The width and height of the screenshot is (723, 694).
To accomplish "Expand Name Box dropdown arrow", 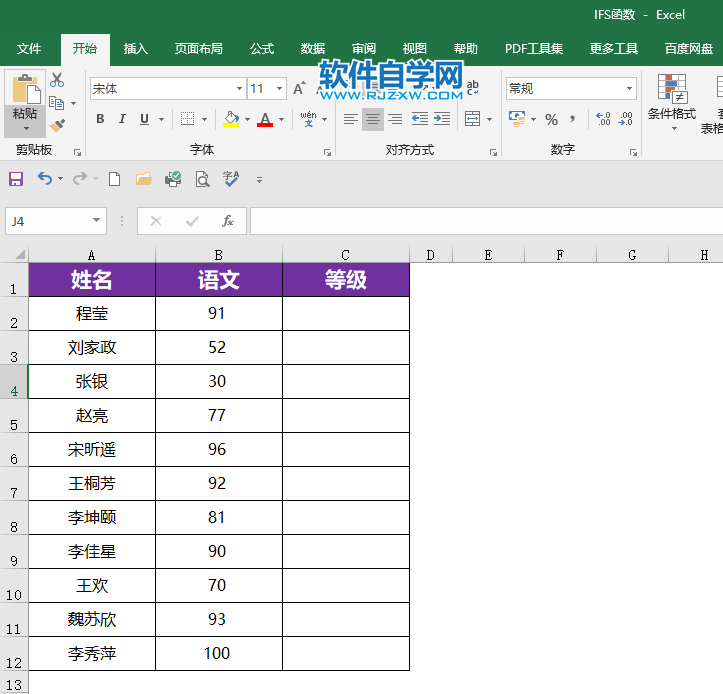I will (x=96, y=220).
